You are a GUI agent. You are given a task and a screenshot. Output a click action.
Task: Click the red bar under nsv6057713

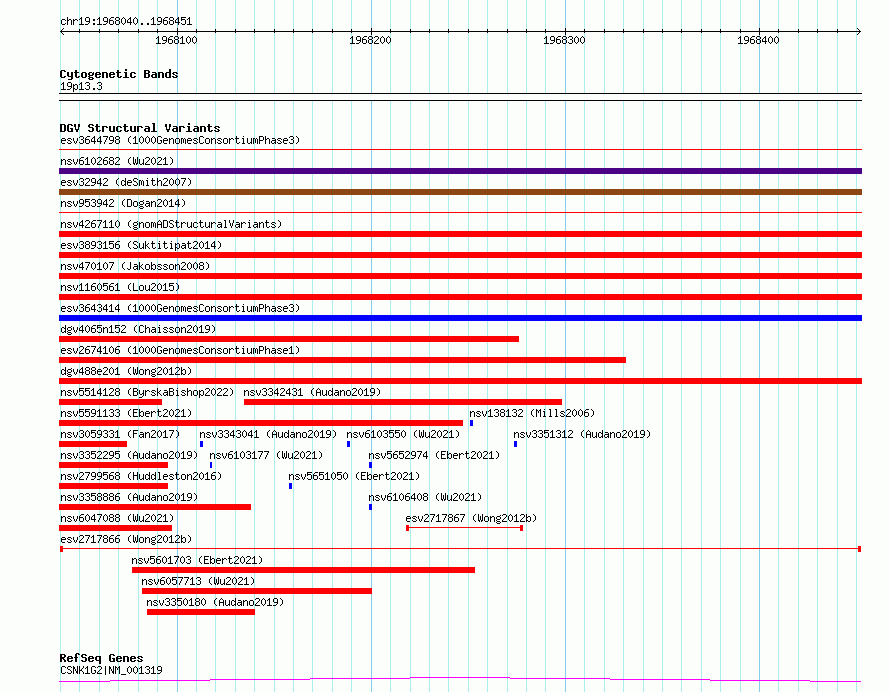point(257,591)
